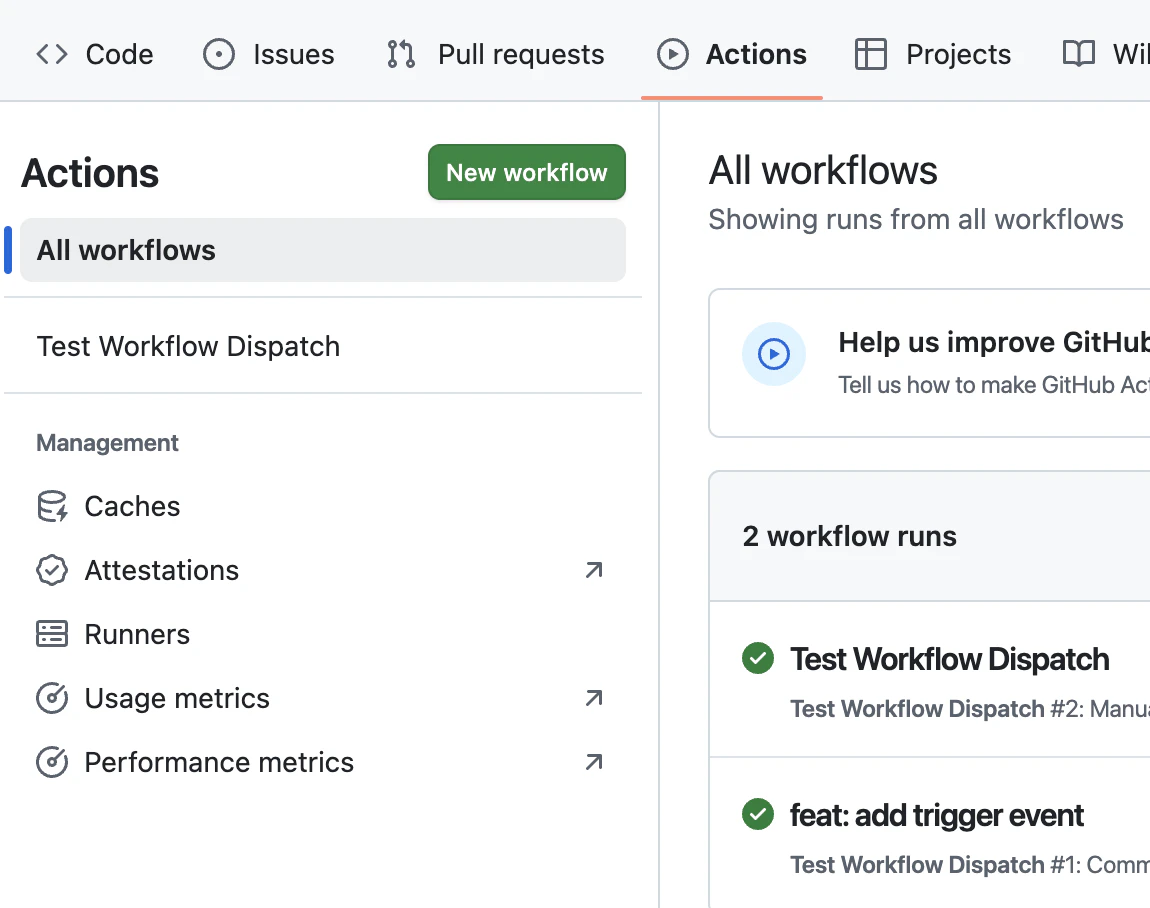Click the Caches database icon
The height and width of the screenshot is (908, 1150).
click(x=52, y=507)
